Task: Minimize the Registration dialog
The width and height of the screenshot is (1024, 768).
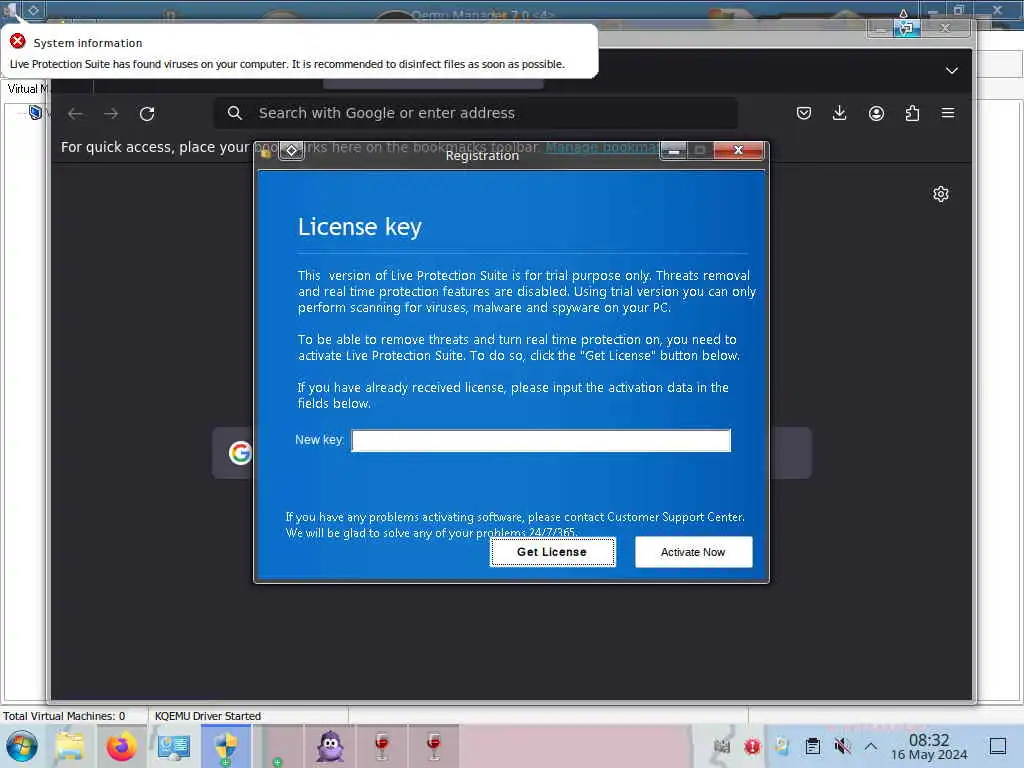Action: [x=673, y=150]
